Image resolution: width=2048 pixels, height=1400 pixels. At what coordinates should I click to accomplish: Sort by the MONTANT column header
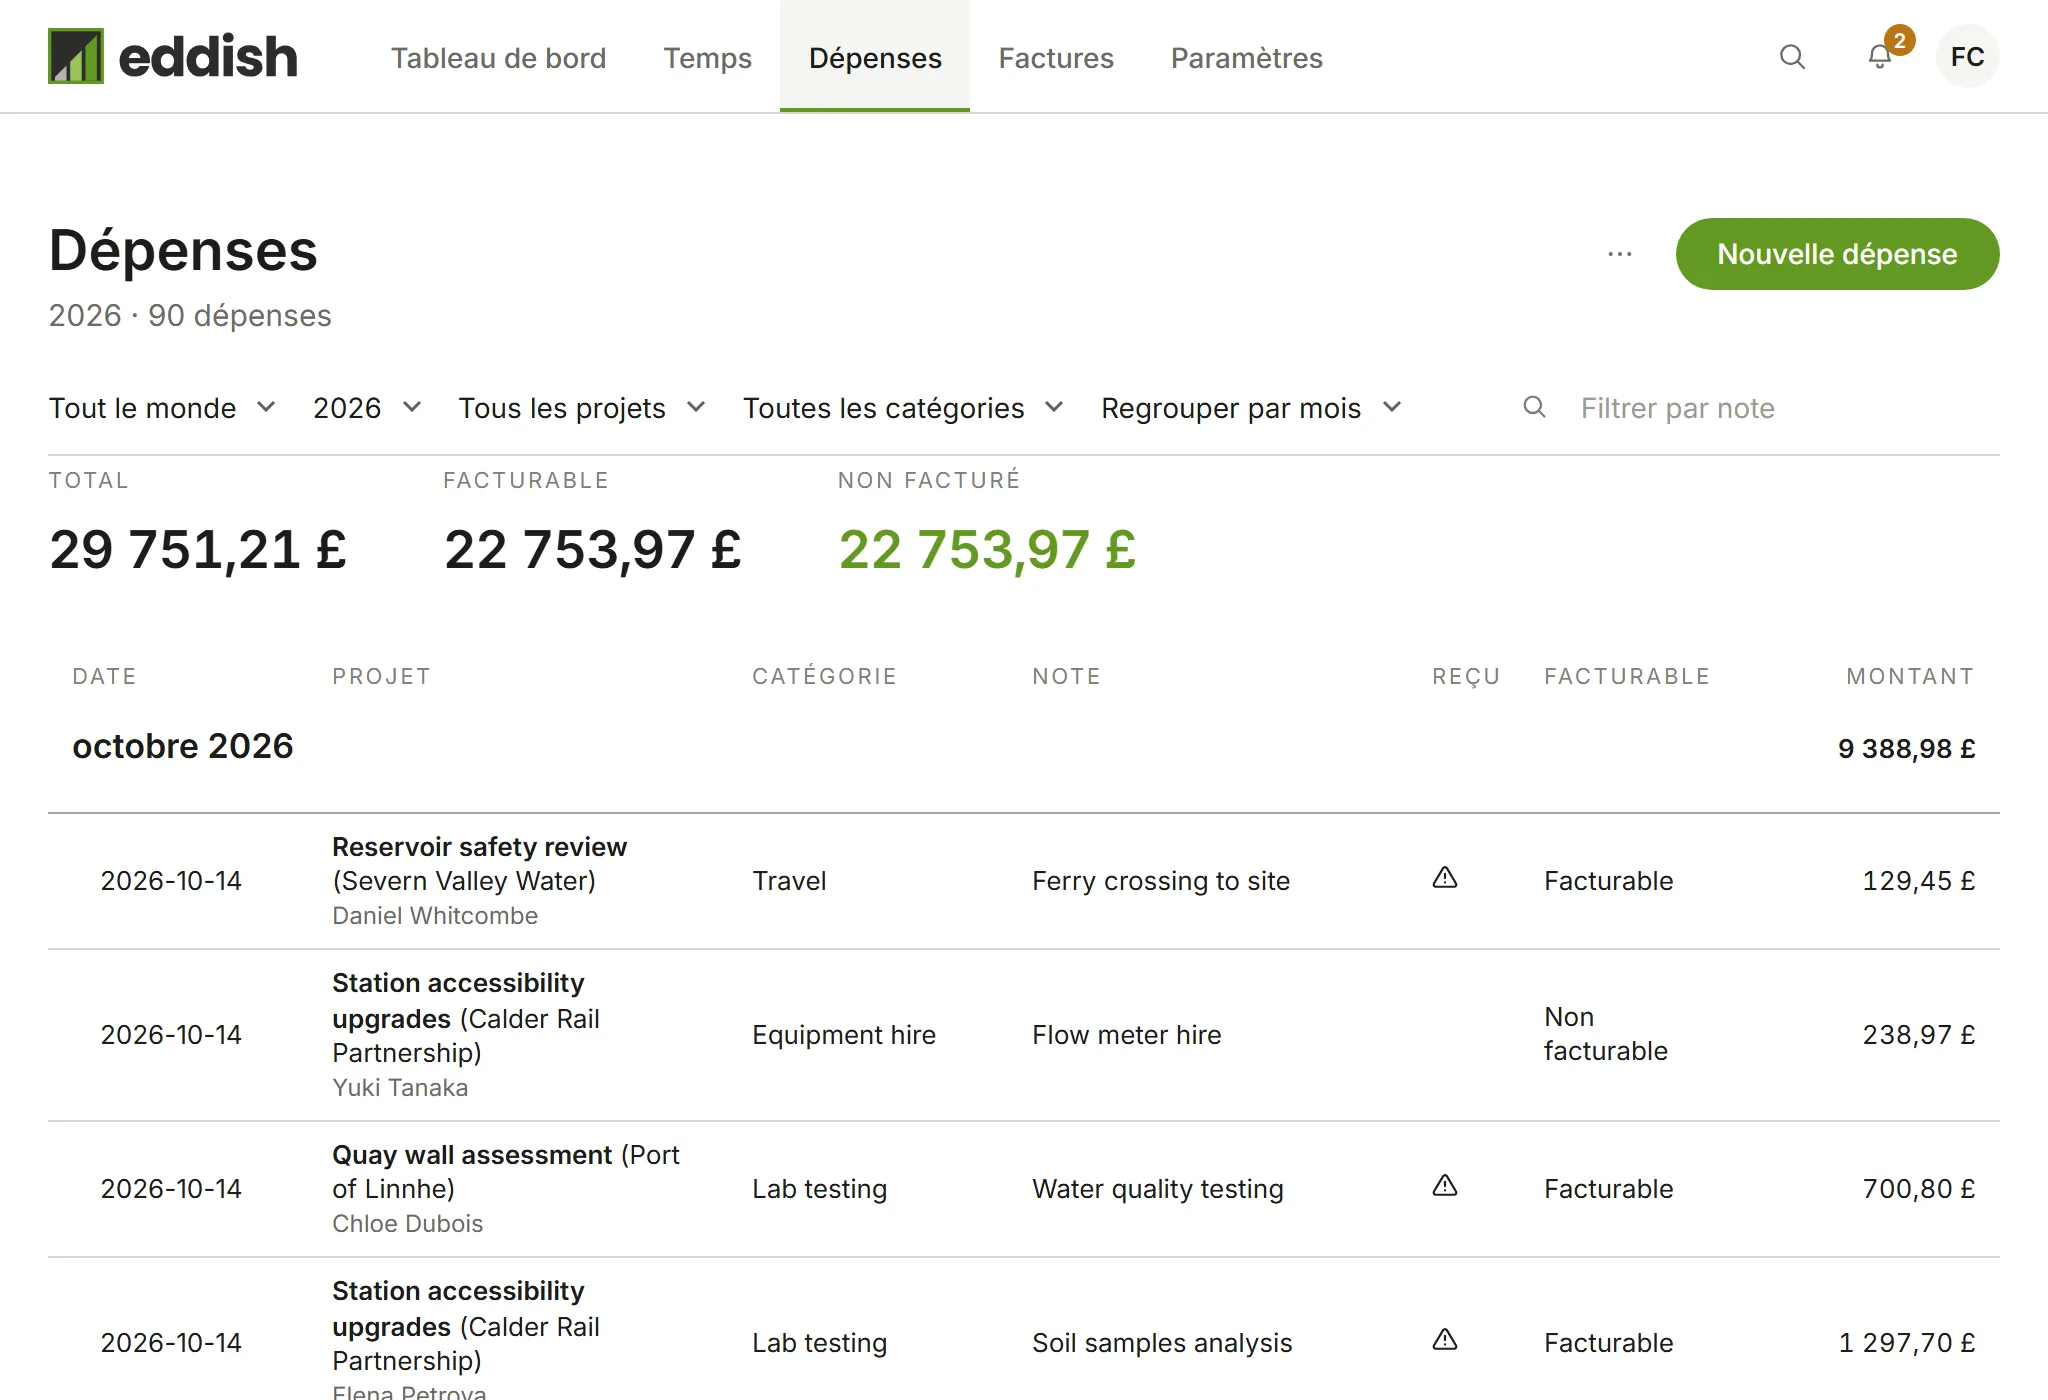(x=1910, y=676)
